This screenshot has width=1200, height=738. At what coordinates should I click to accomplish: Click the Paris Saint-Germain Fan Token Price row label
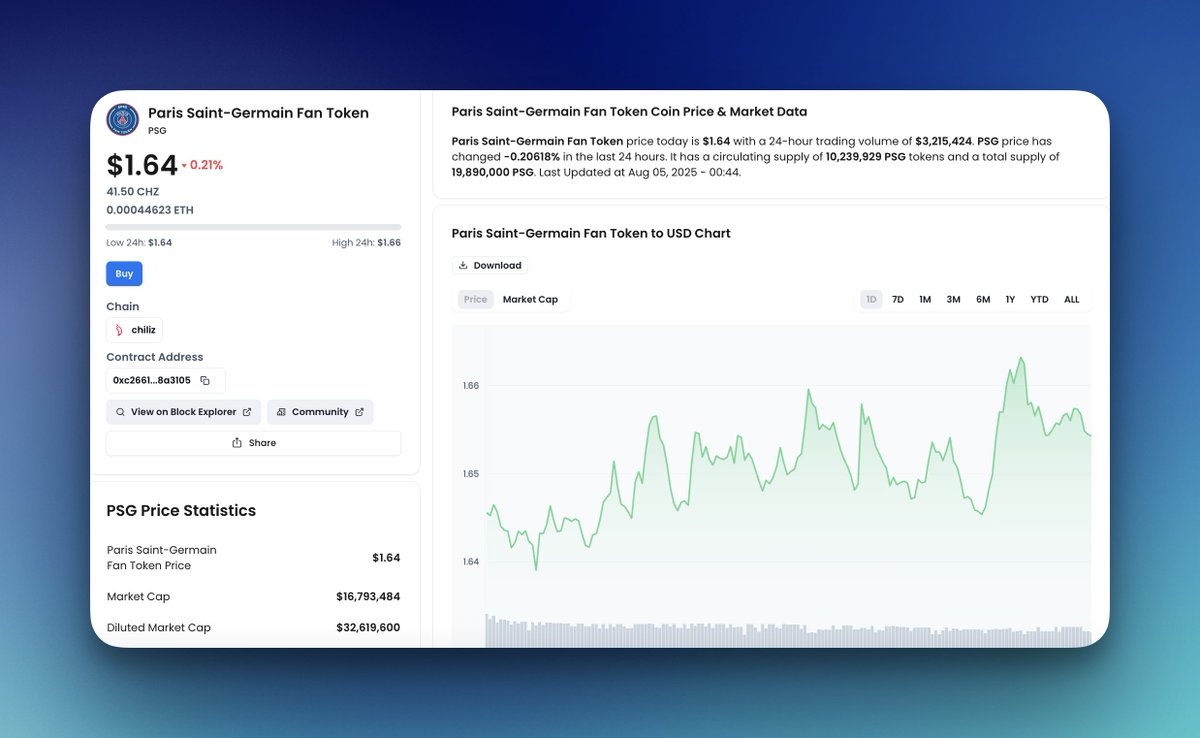click(x=162, y=558)
